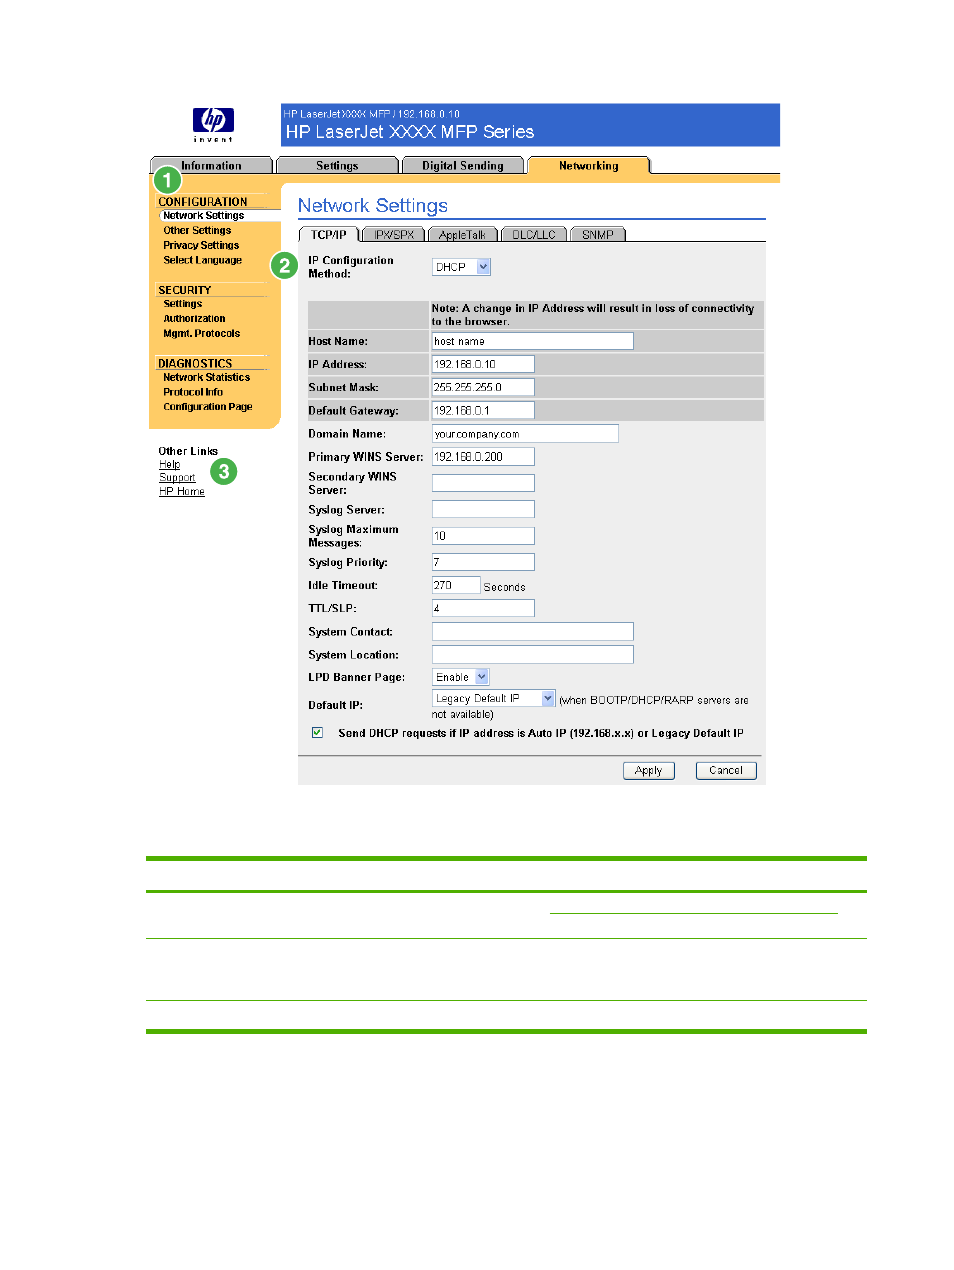
Task: Switch to the Settings tab
Action: [337, 166]
